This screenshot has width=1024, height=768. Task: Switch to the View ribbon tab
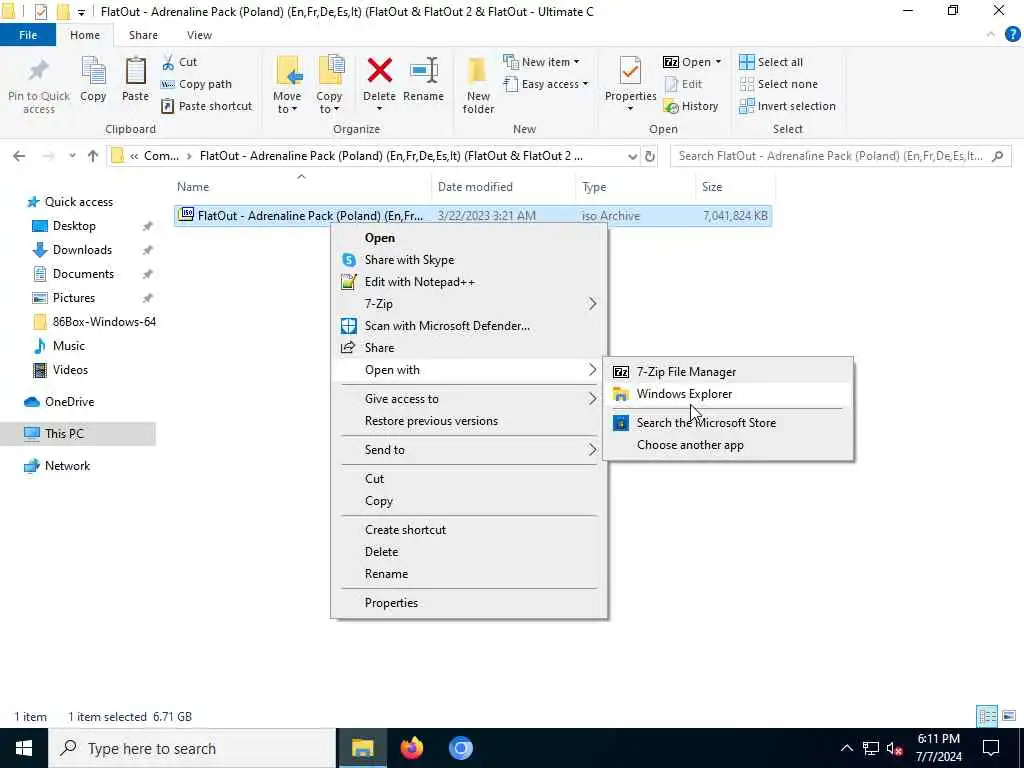coord(199,35)
